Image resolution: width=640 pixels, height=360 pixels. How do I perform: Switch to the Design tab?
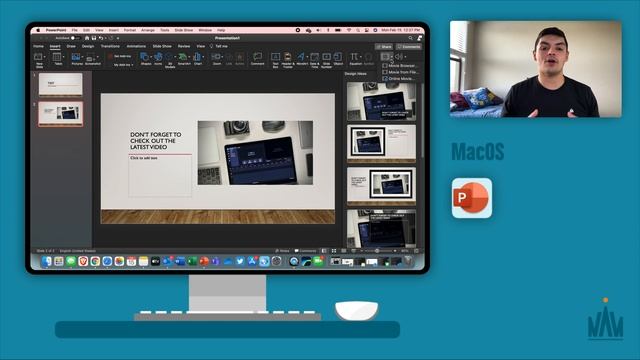pos(88,47)
